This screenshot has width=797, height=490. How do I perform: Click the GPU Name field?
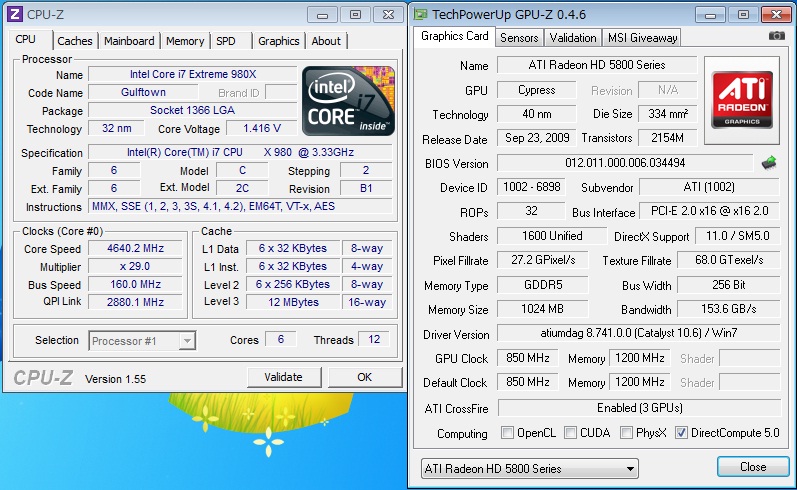[x=597, y=65]
